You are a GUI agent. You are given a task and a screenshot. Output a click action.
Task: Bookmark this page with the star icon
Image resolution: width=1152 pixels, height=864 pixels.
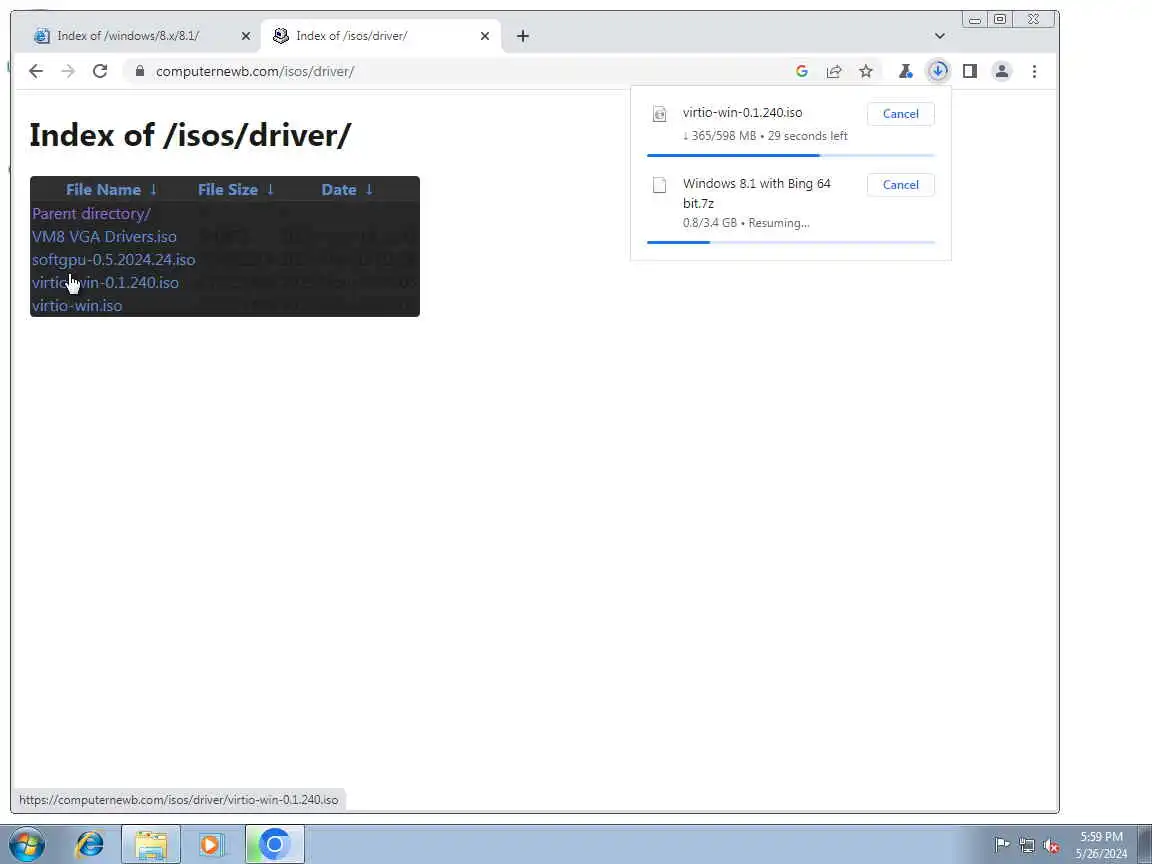[866, 71]
